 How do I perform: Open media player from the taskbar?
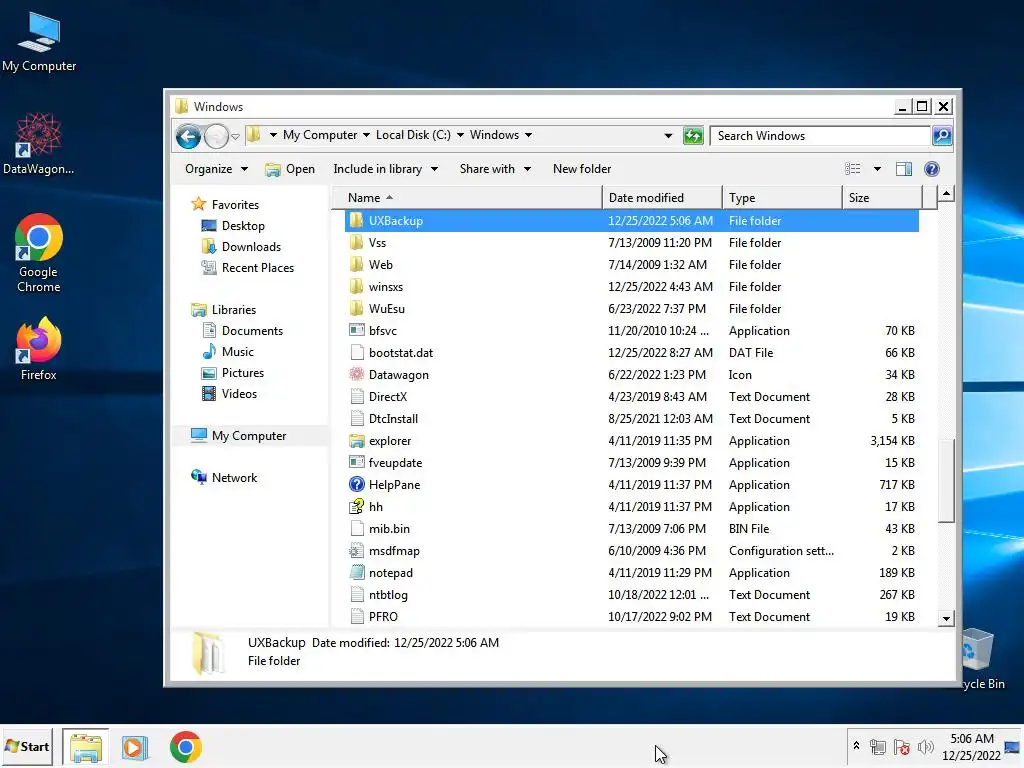point(135,747)
